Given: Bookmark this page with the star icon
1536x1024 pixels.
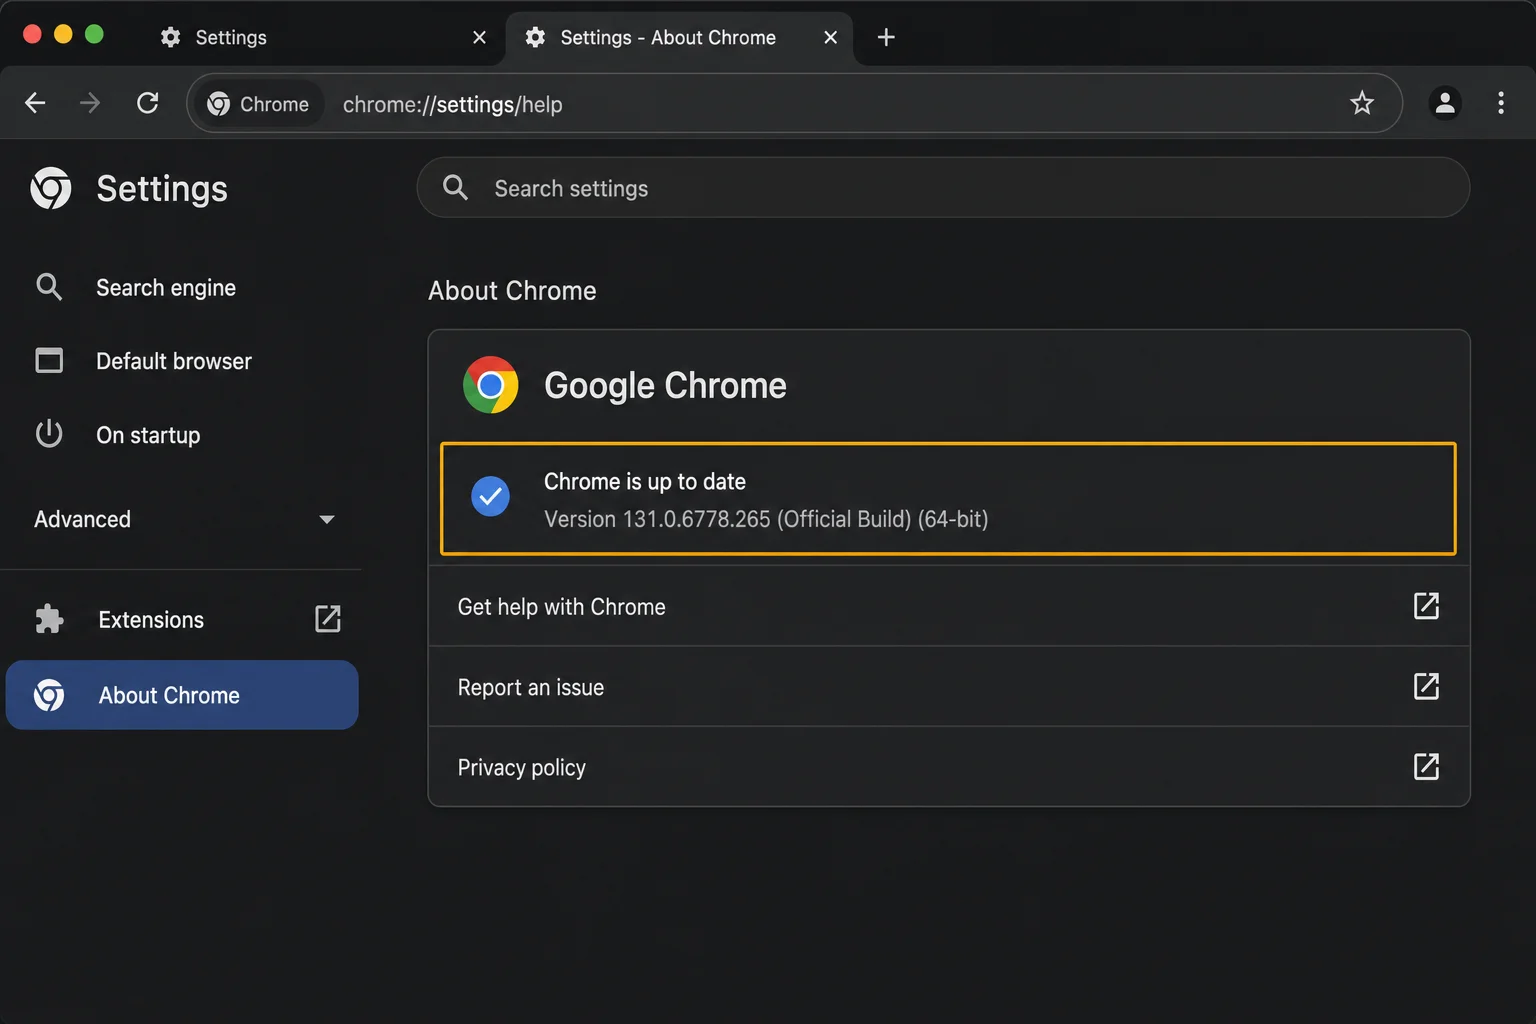Looking at the screenshot, I should (1362, 103).
